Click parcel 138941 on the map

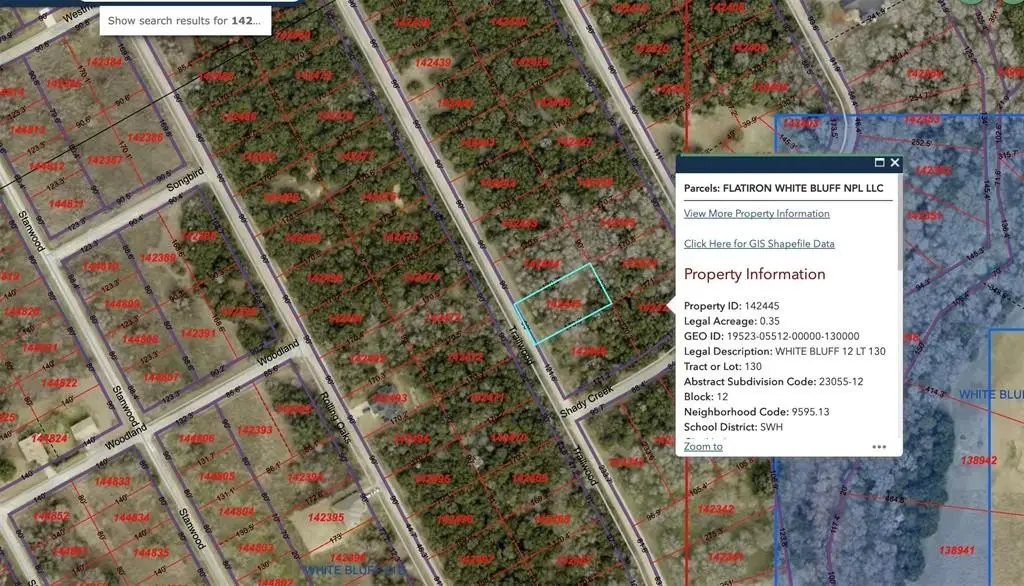click(955, 550)
